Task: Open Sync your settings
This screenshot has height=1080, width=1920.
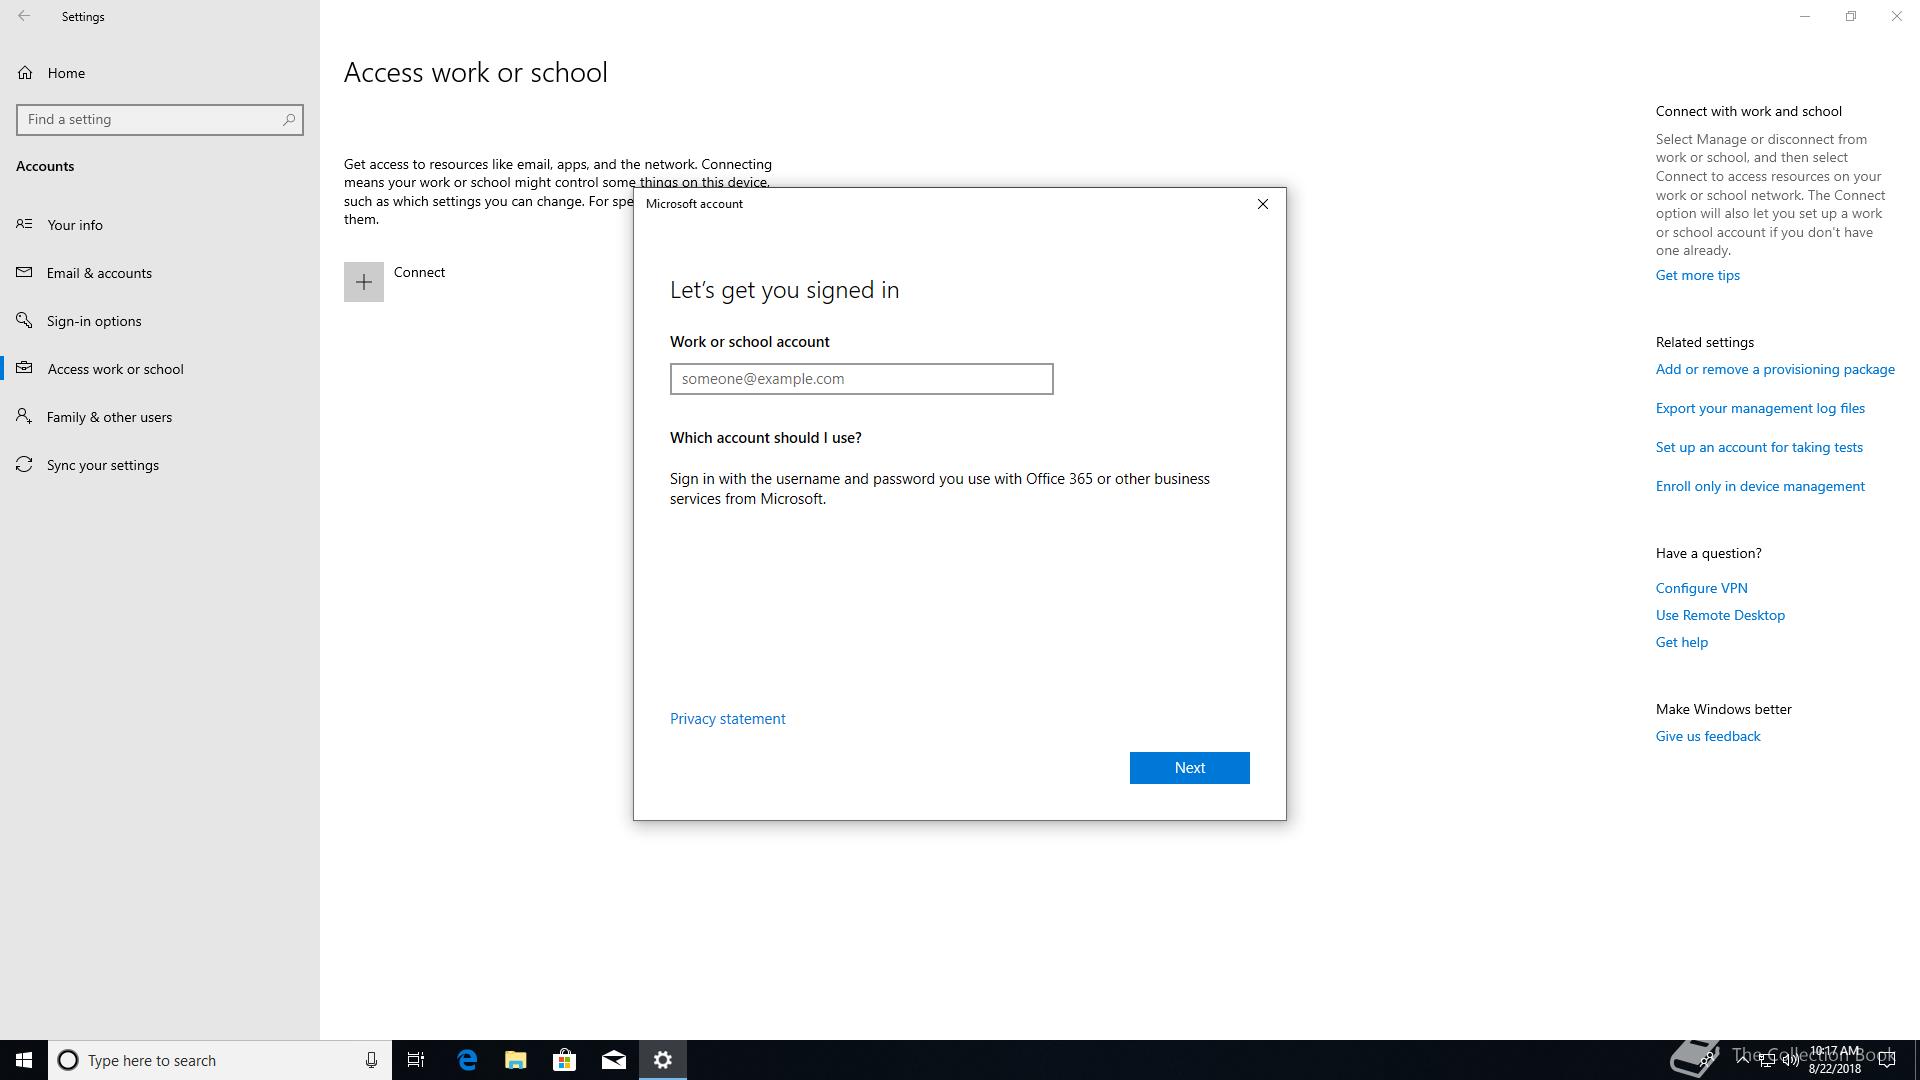Action: pos(102,465)
